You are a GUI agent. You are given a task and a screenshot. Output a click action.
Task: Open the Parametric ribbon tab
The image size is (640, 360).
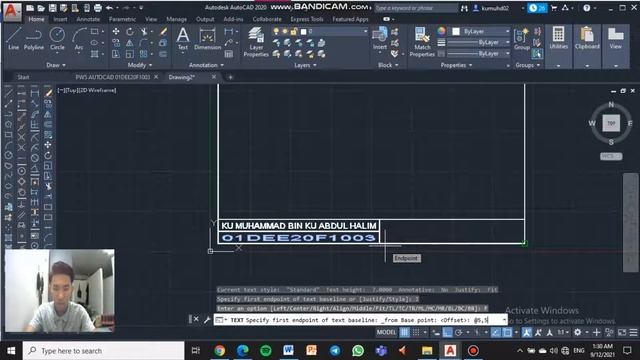pyautogui.click(x=122, y=19)
